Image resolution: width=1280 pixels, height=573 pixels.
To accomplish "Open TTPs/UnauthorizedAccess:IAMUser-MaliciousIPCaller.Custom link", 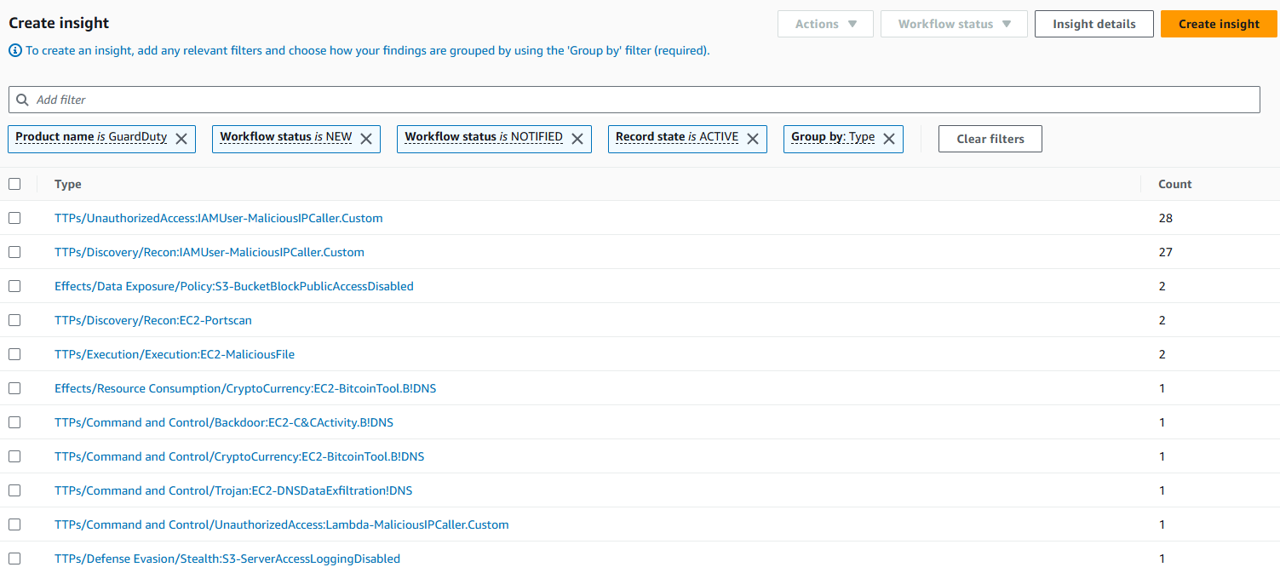I will (218, 218).
